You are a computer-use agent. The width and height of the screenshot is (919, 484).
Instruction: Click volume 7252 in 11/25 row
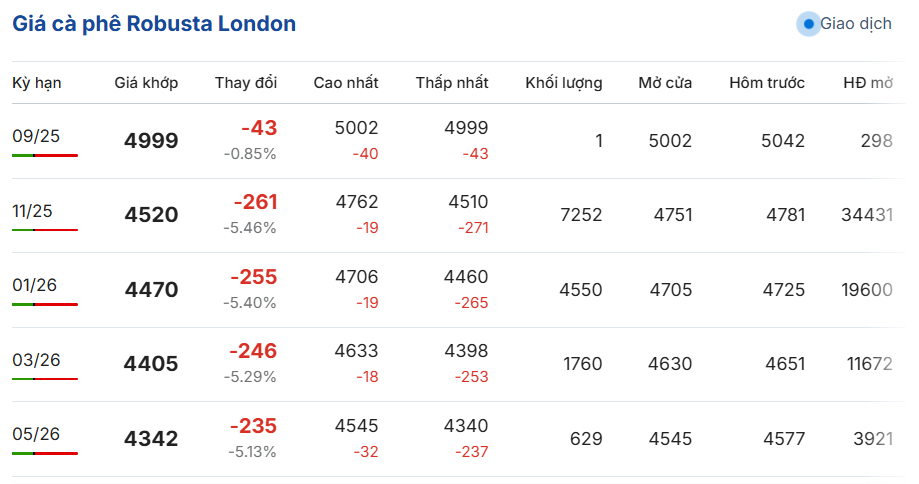[581, 214]
